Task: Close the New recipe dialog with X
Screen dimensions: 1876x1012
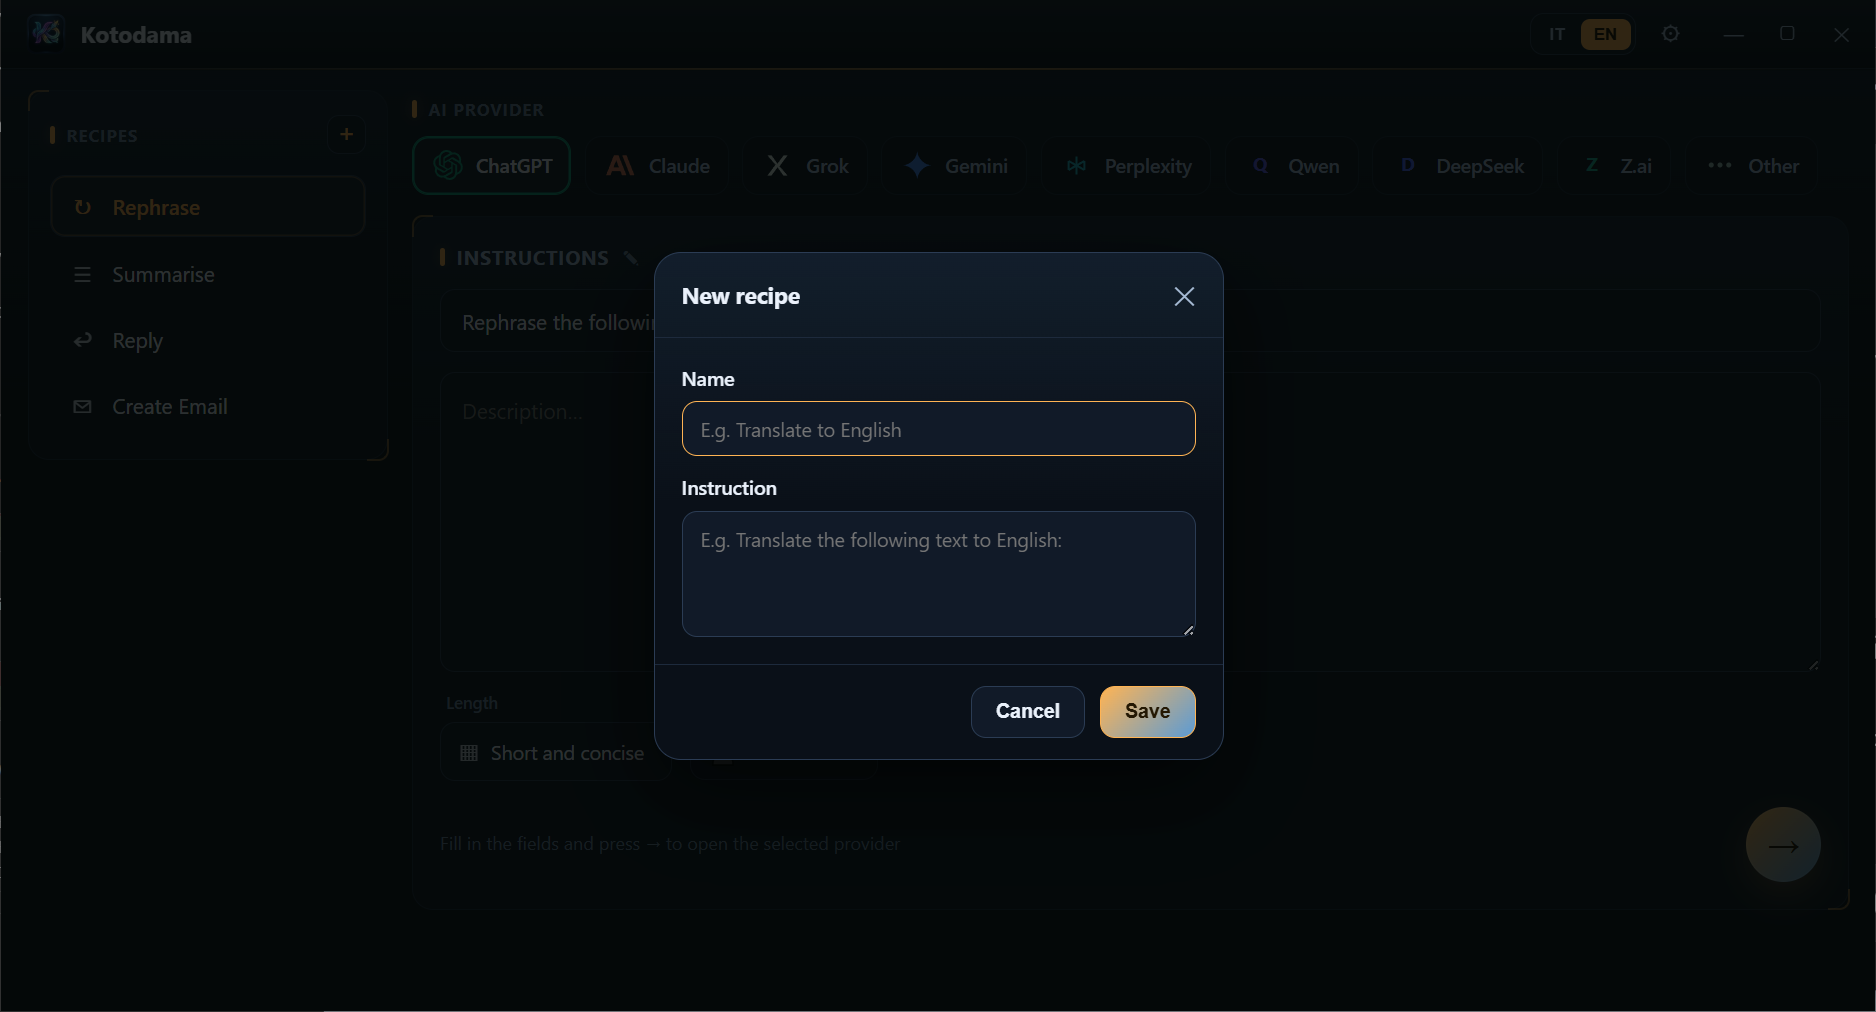Action: (1184, 297)
